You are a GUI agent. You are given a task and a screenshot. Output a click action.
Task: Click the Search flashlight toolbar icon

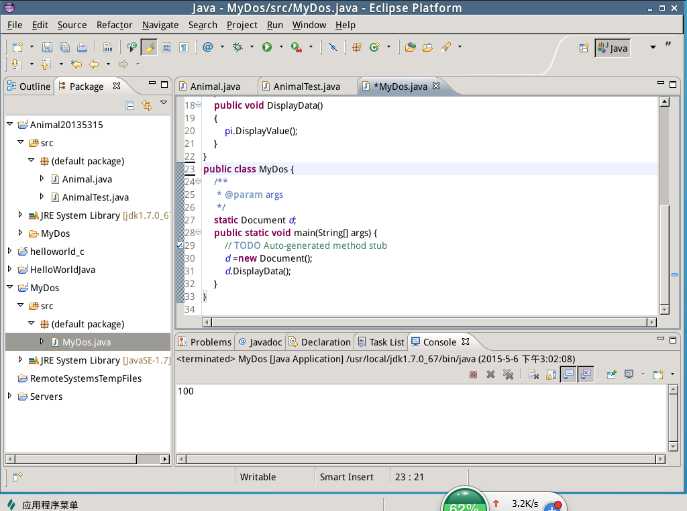point(446,46)
